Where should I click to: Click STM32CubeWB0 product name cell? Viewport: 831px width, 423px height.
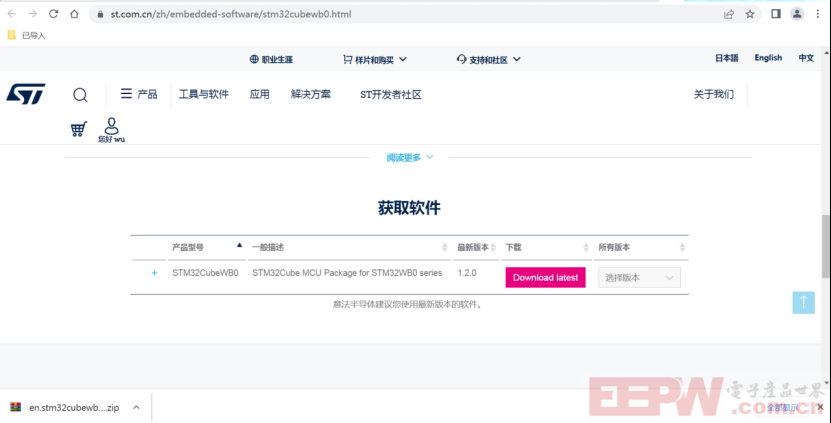pyautogui.click(x=205, y=274)
